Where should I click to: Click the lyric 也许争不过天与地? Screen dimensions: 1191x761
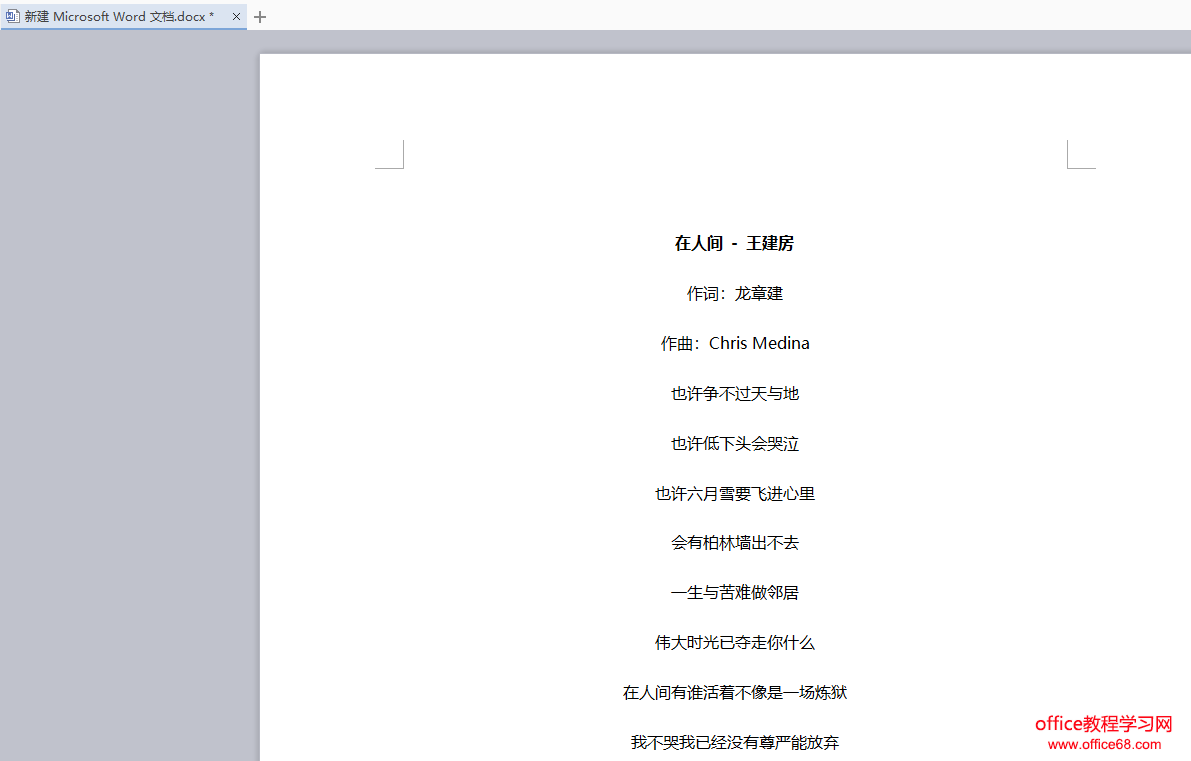click(x=735, y=393)
